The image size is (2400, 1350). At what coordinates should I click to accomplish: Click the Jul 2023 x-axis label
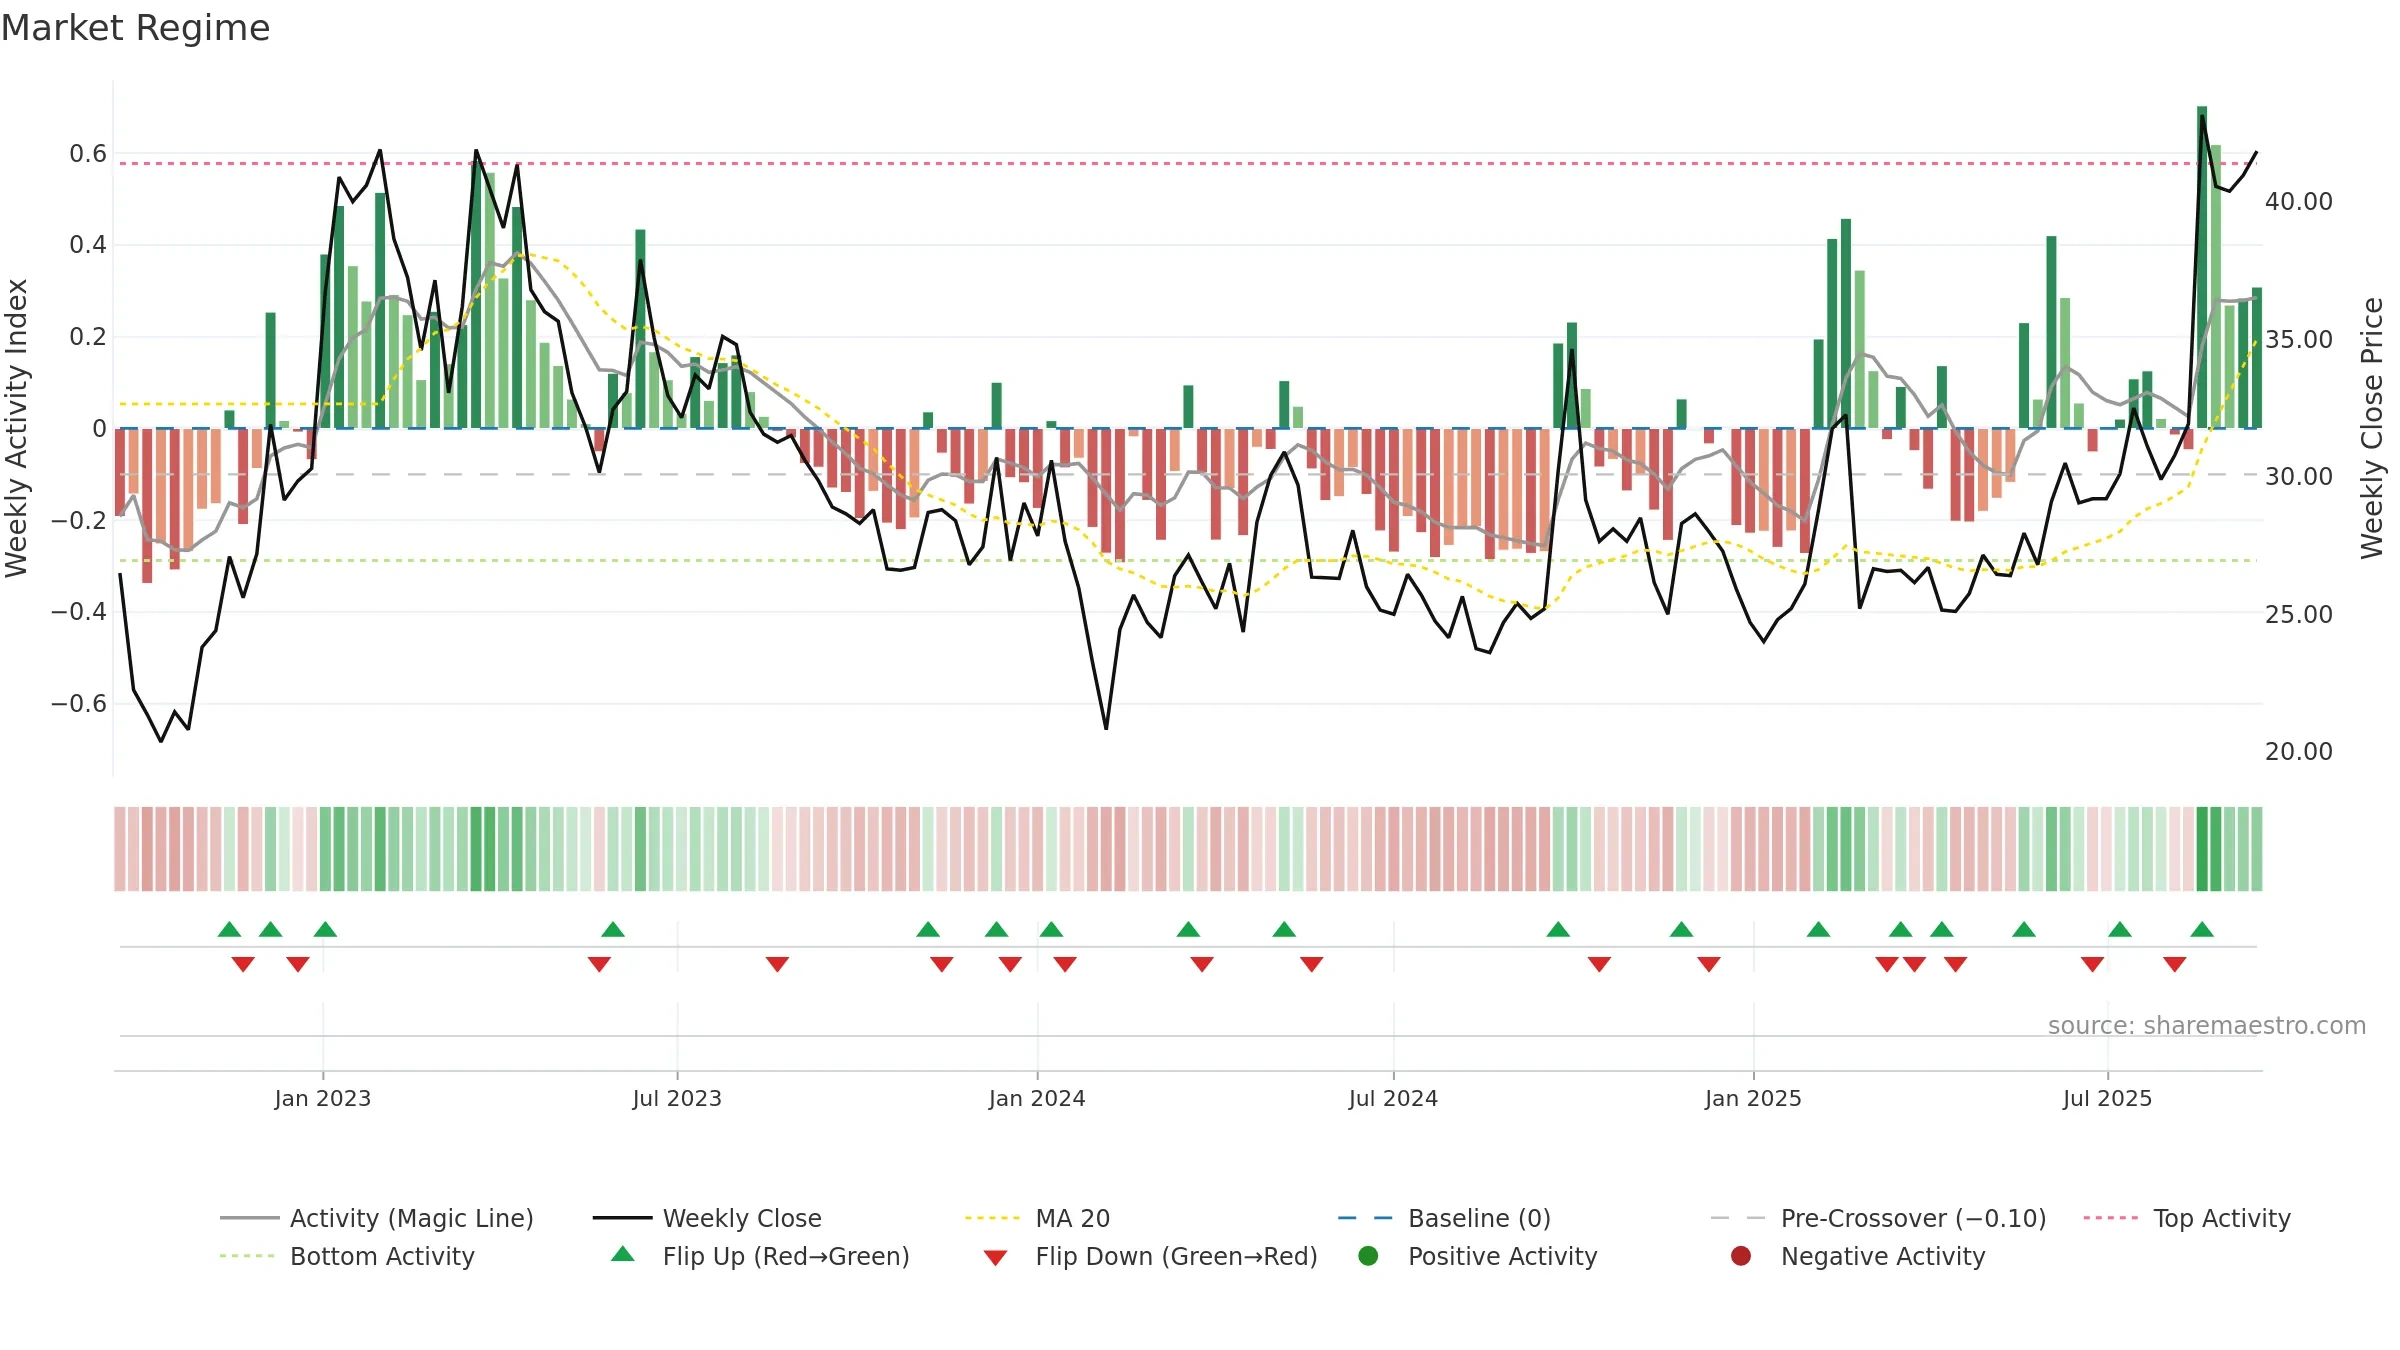coord(677,1098)
